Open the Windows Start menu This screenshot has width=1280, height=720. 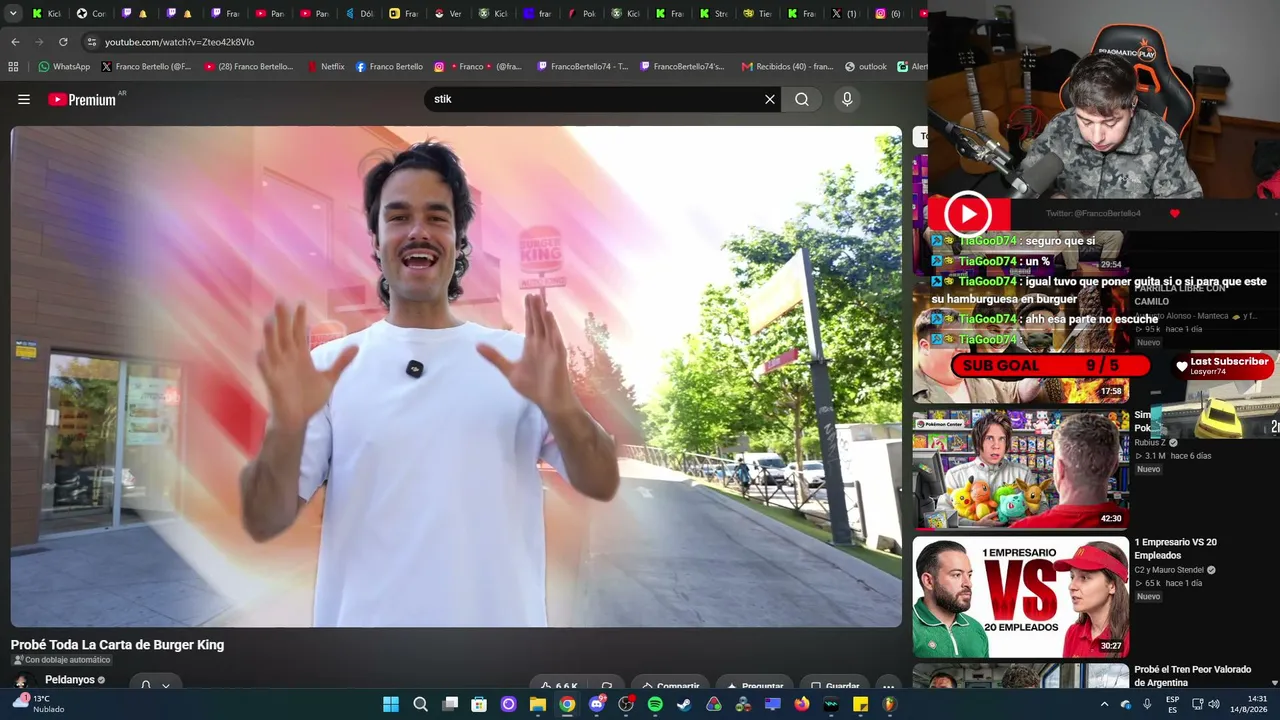pos(391,704)
